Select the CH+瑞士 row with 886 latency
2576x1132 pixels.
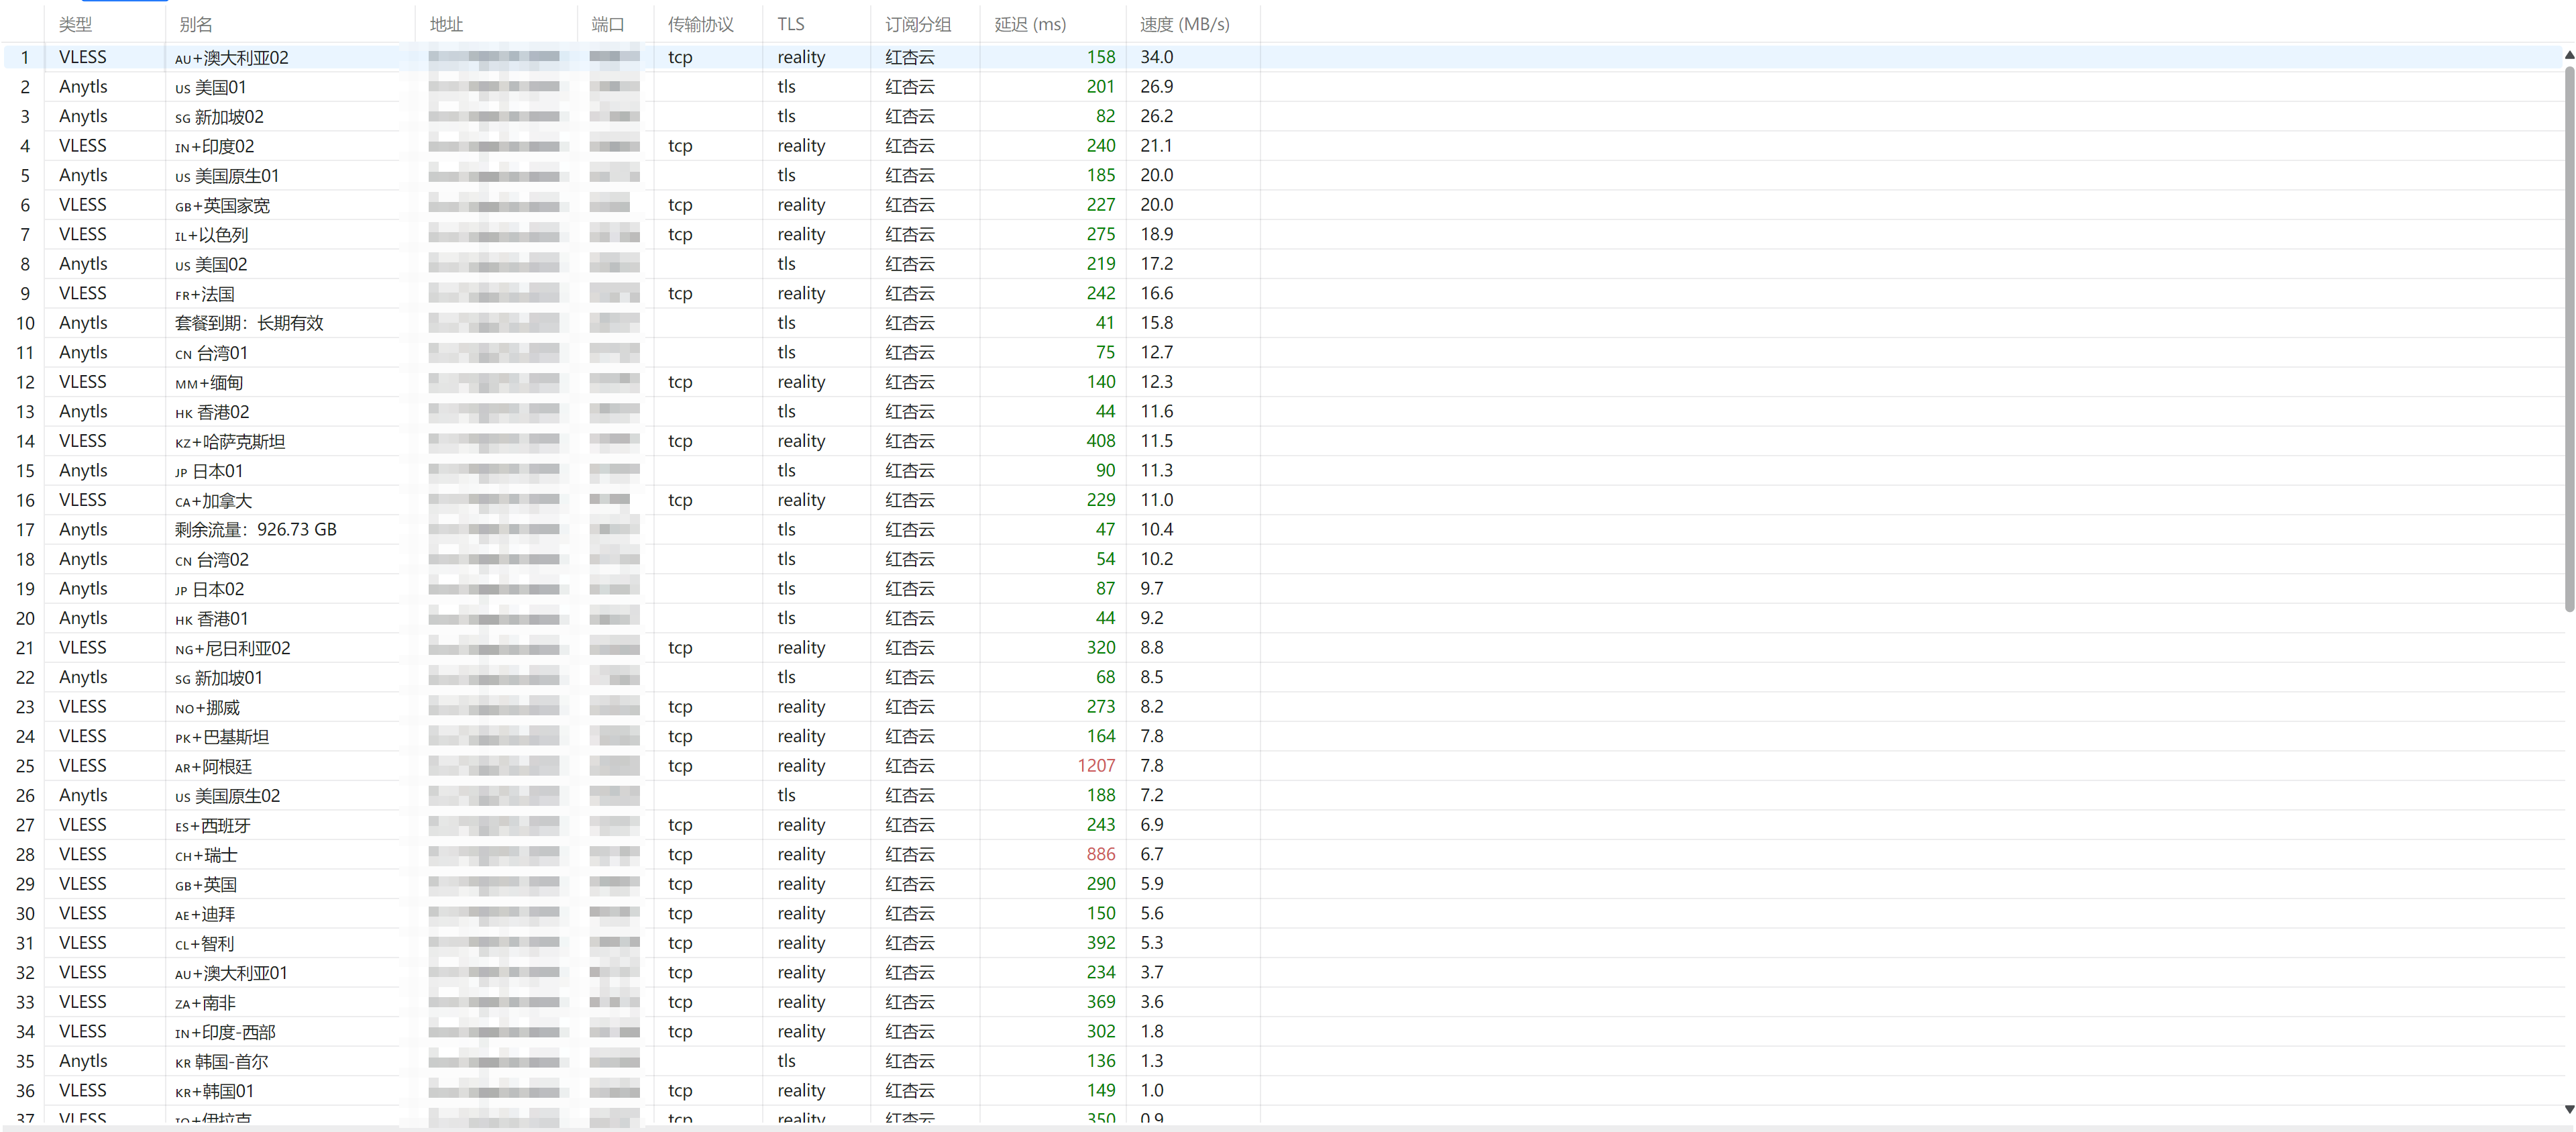(x=1283, y=854)
